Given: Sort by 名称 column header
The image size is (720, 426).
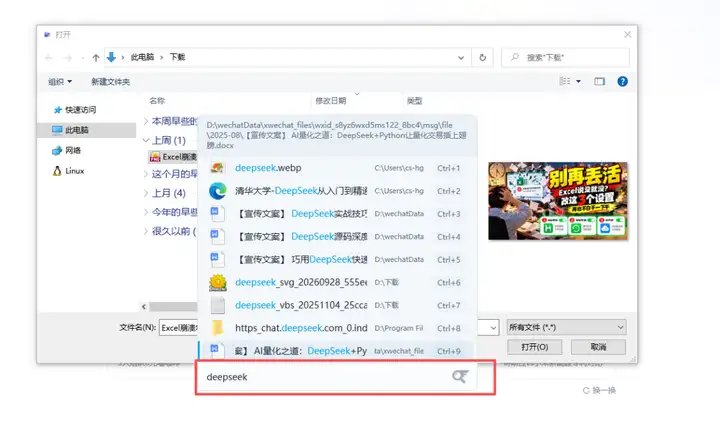Looking at the screenshot, I should tap(157, 101).
